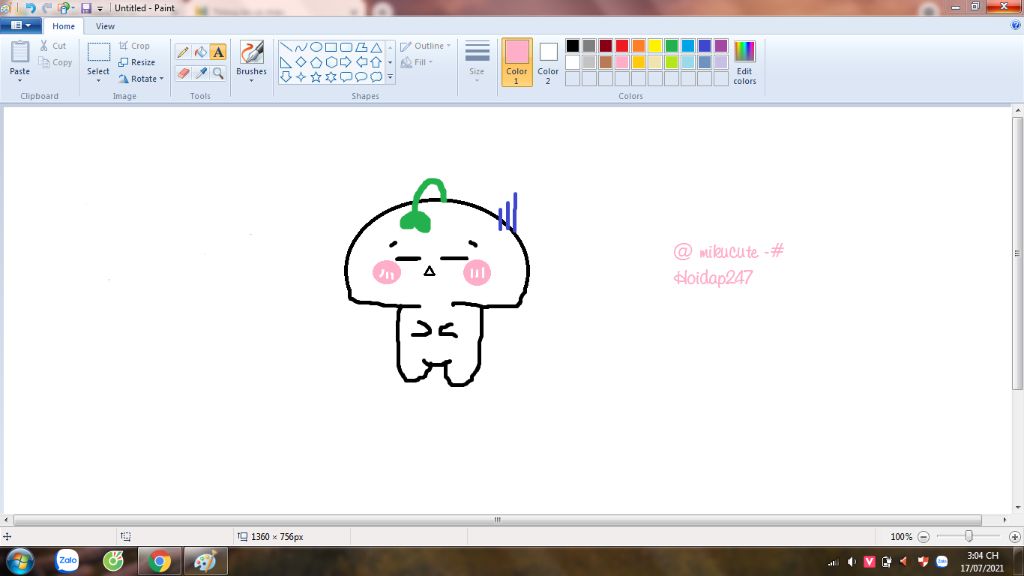Choose the Right triangle shape
The width and height of the screenshot is (1024, 576).
pyautogui.click(x=286, y=62)
